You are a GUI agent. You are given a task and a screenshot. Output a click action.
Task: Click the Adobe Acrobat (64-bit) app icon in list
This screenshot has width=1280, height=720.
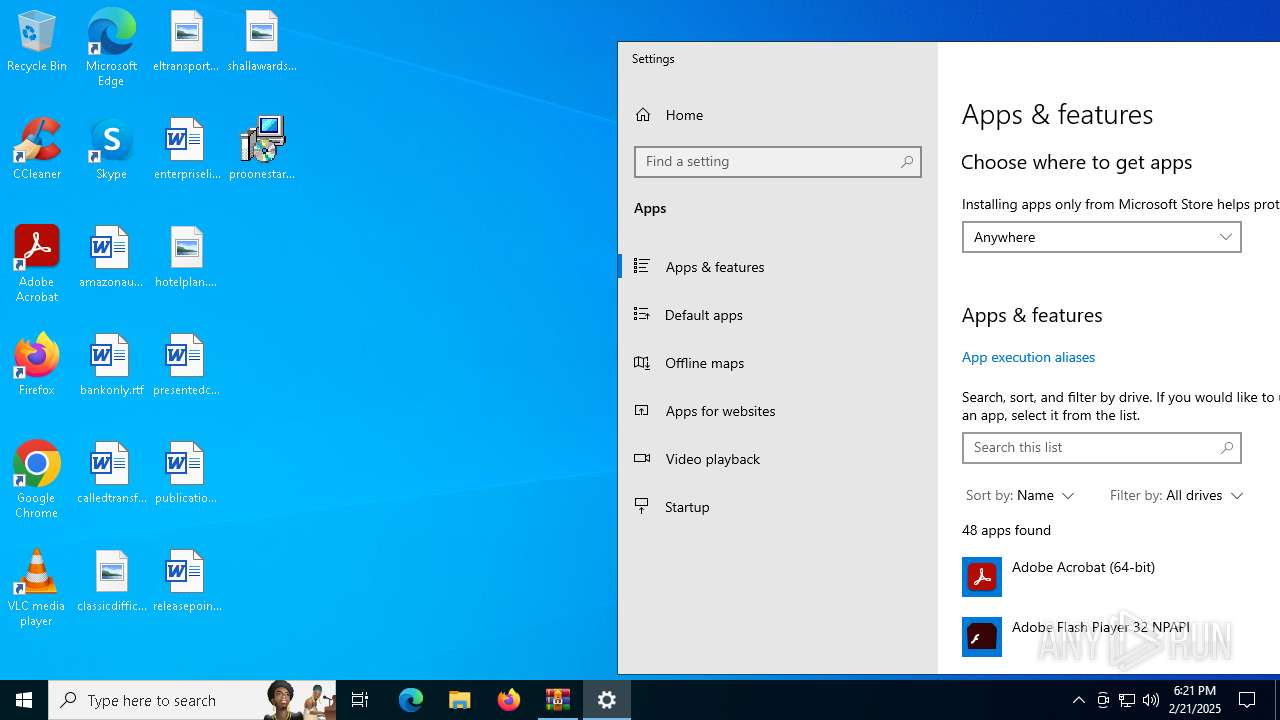(982, 577)
